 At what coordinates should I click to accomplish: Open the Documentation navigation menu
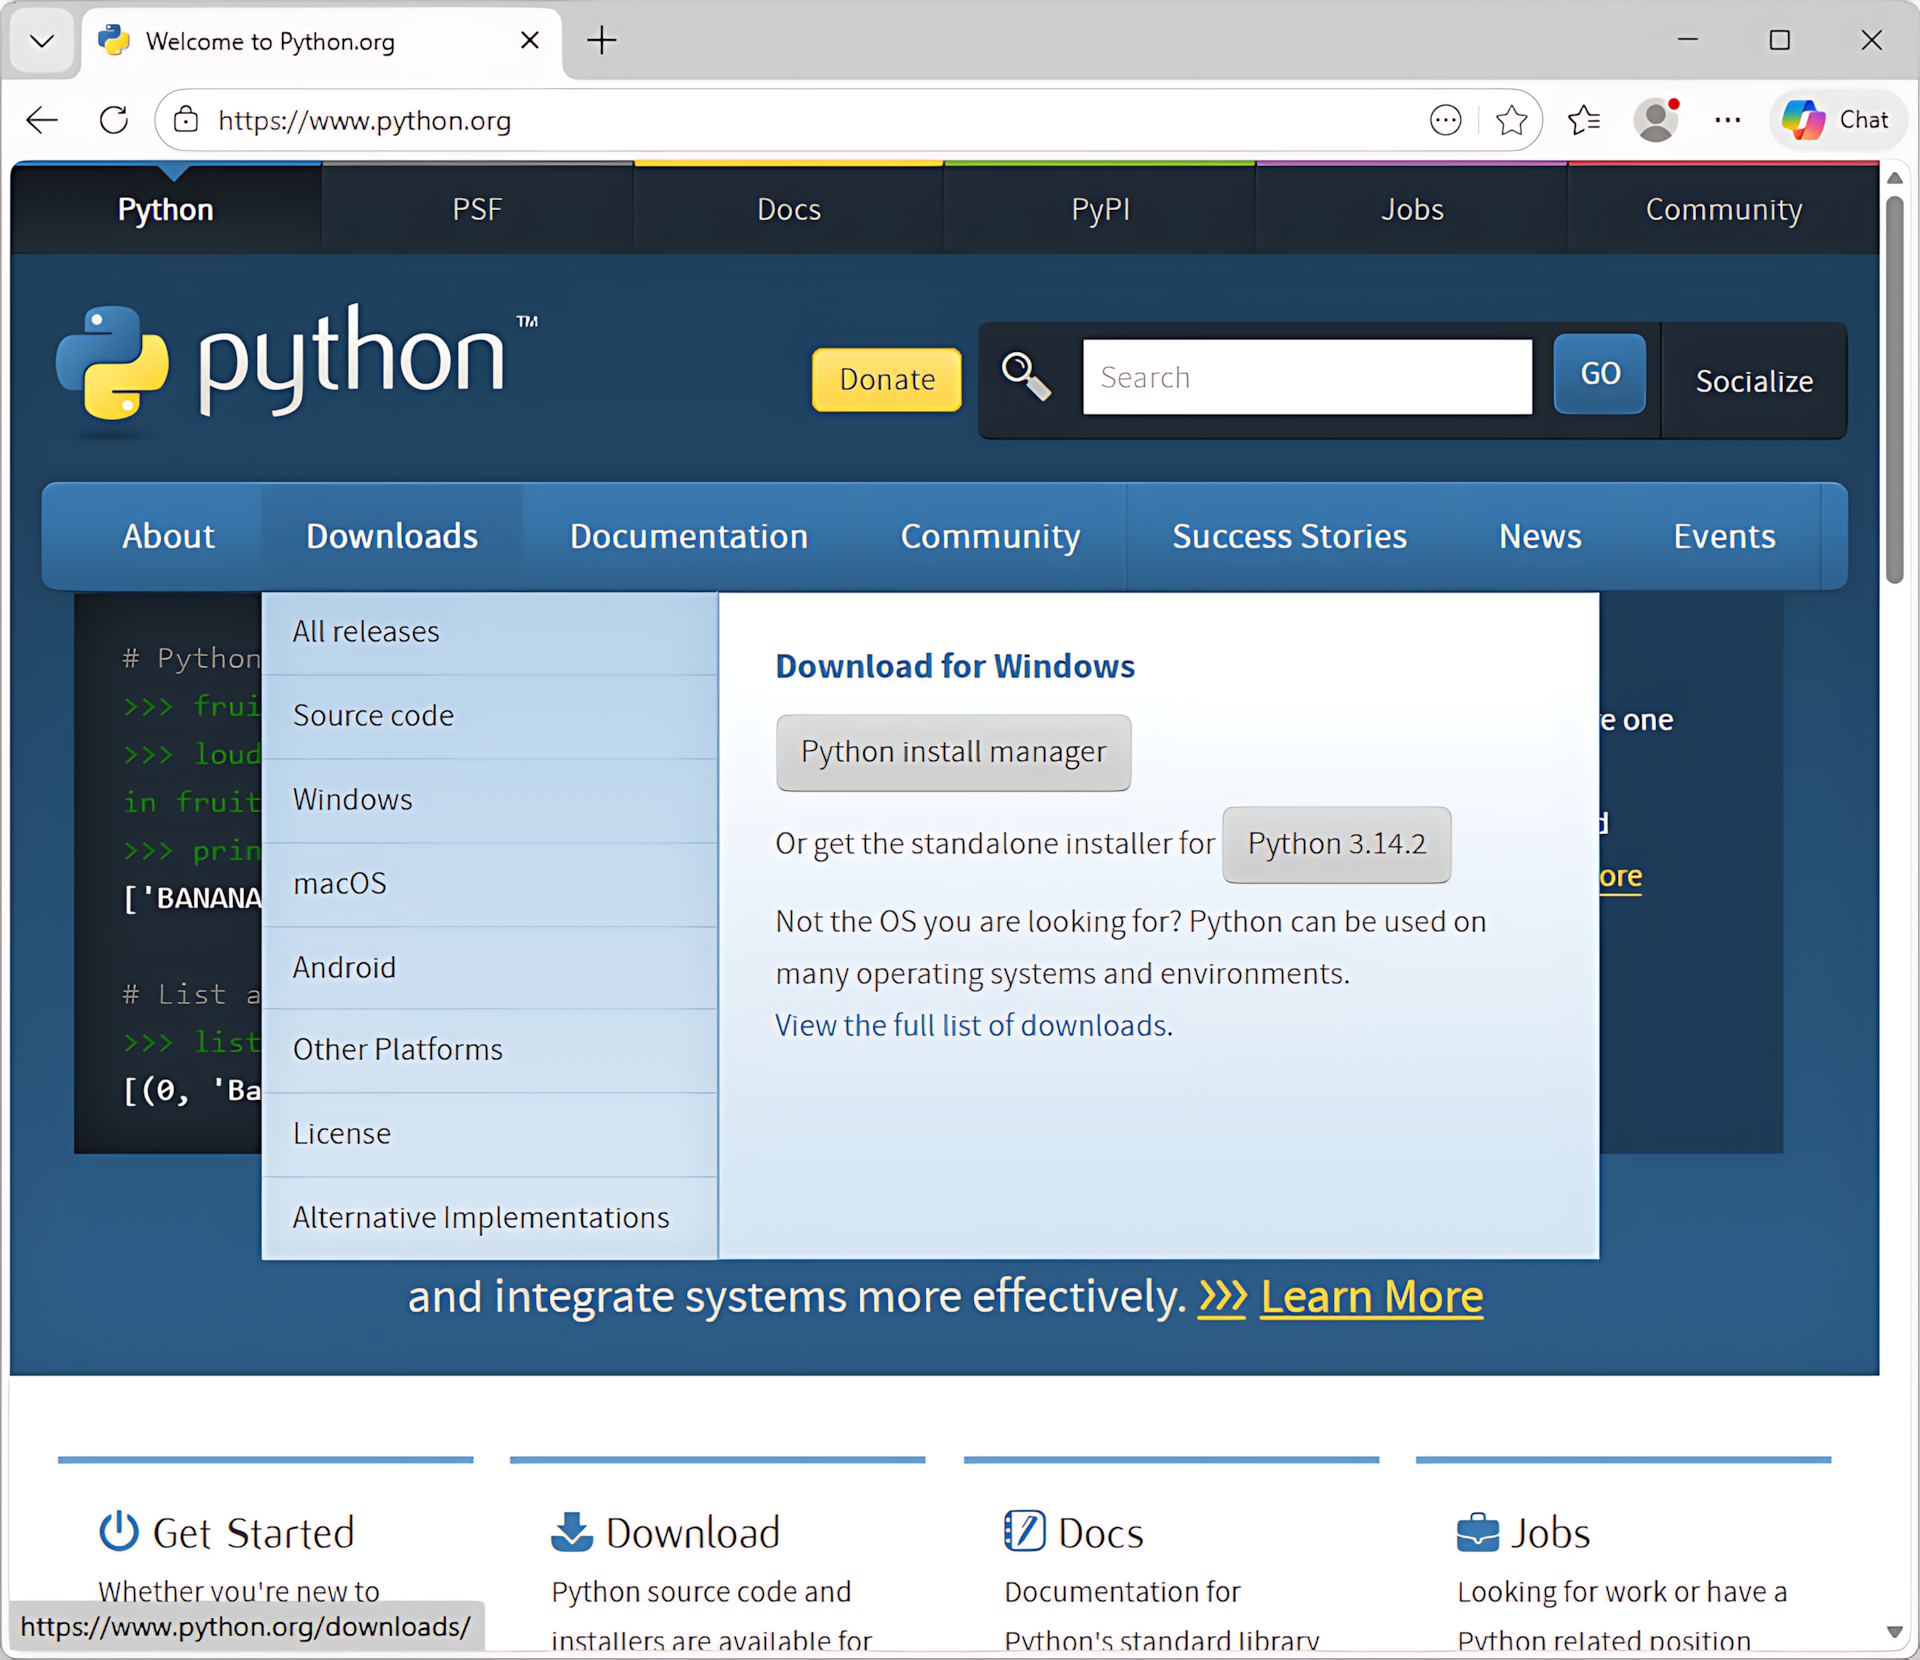(688, 537)
